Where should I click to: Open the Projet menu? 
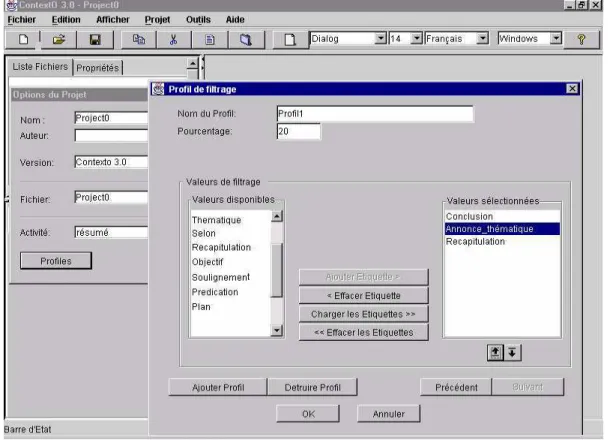pos(157,19)
